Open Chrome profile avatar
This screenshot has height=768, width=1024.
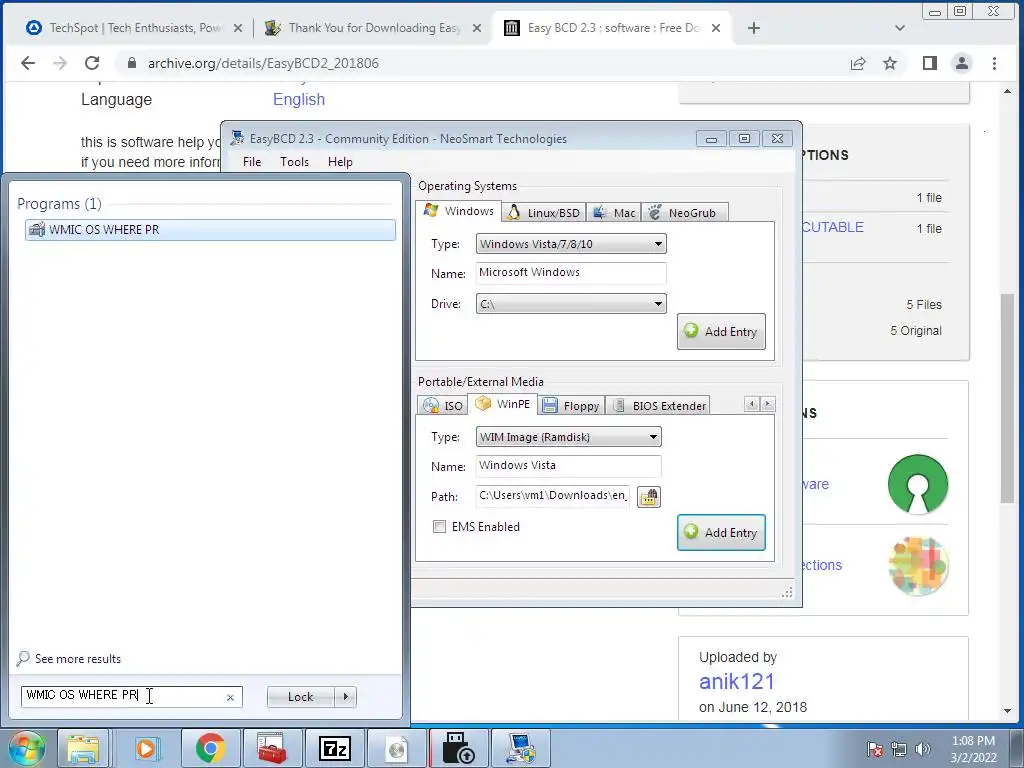tap(962, 63)
